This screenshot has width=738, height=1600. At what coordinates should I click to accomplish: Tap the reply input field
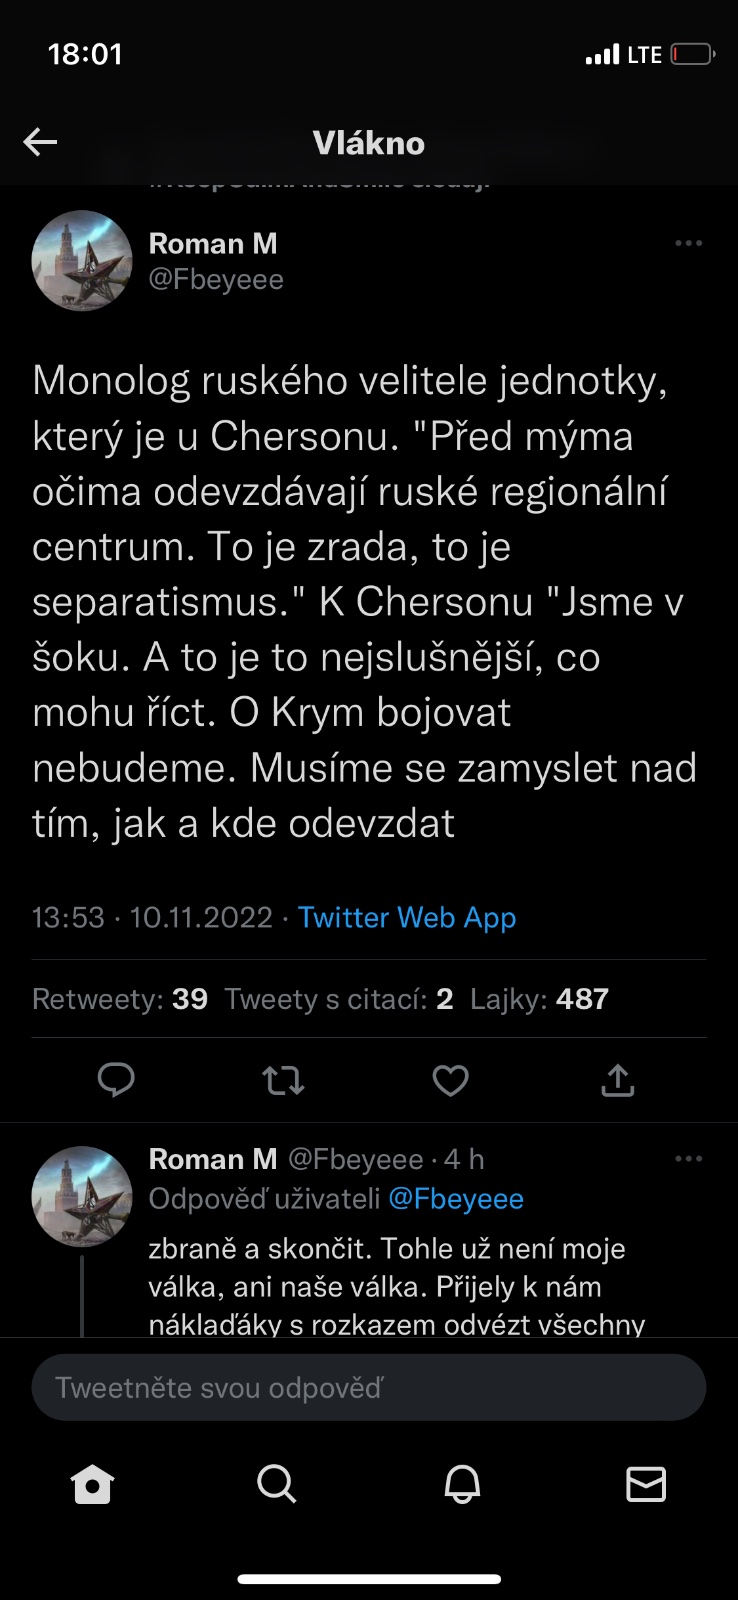pyautogui.click(x=368, y=1387)
